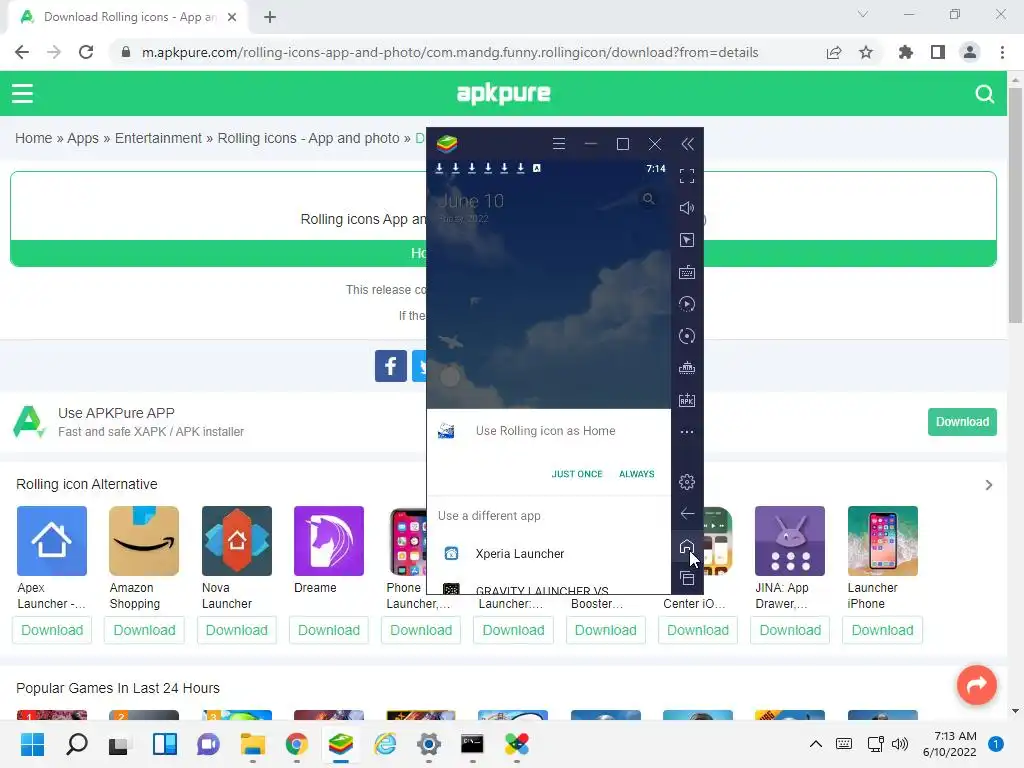
Task: Click the apkpure logo
Action: [x=504, y=93]
